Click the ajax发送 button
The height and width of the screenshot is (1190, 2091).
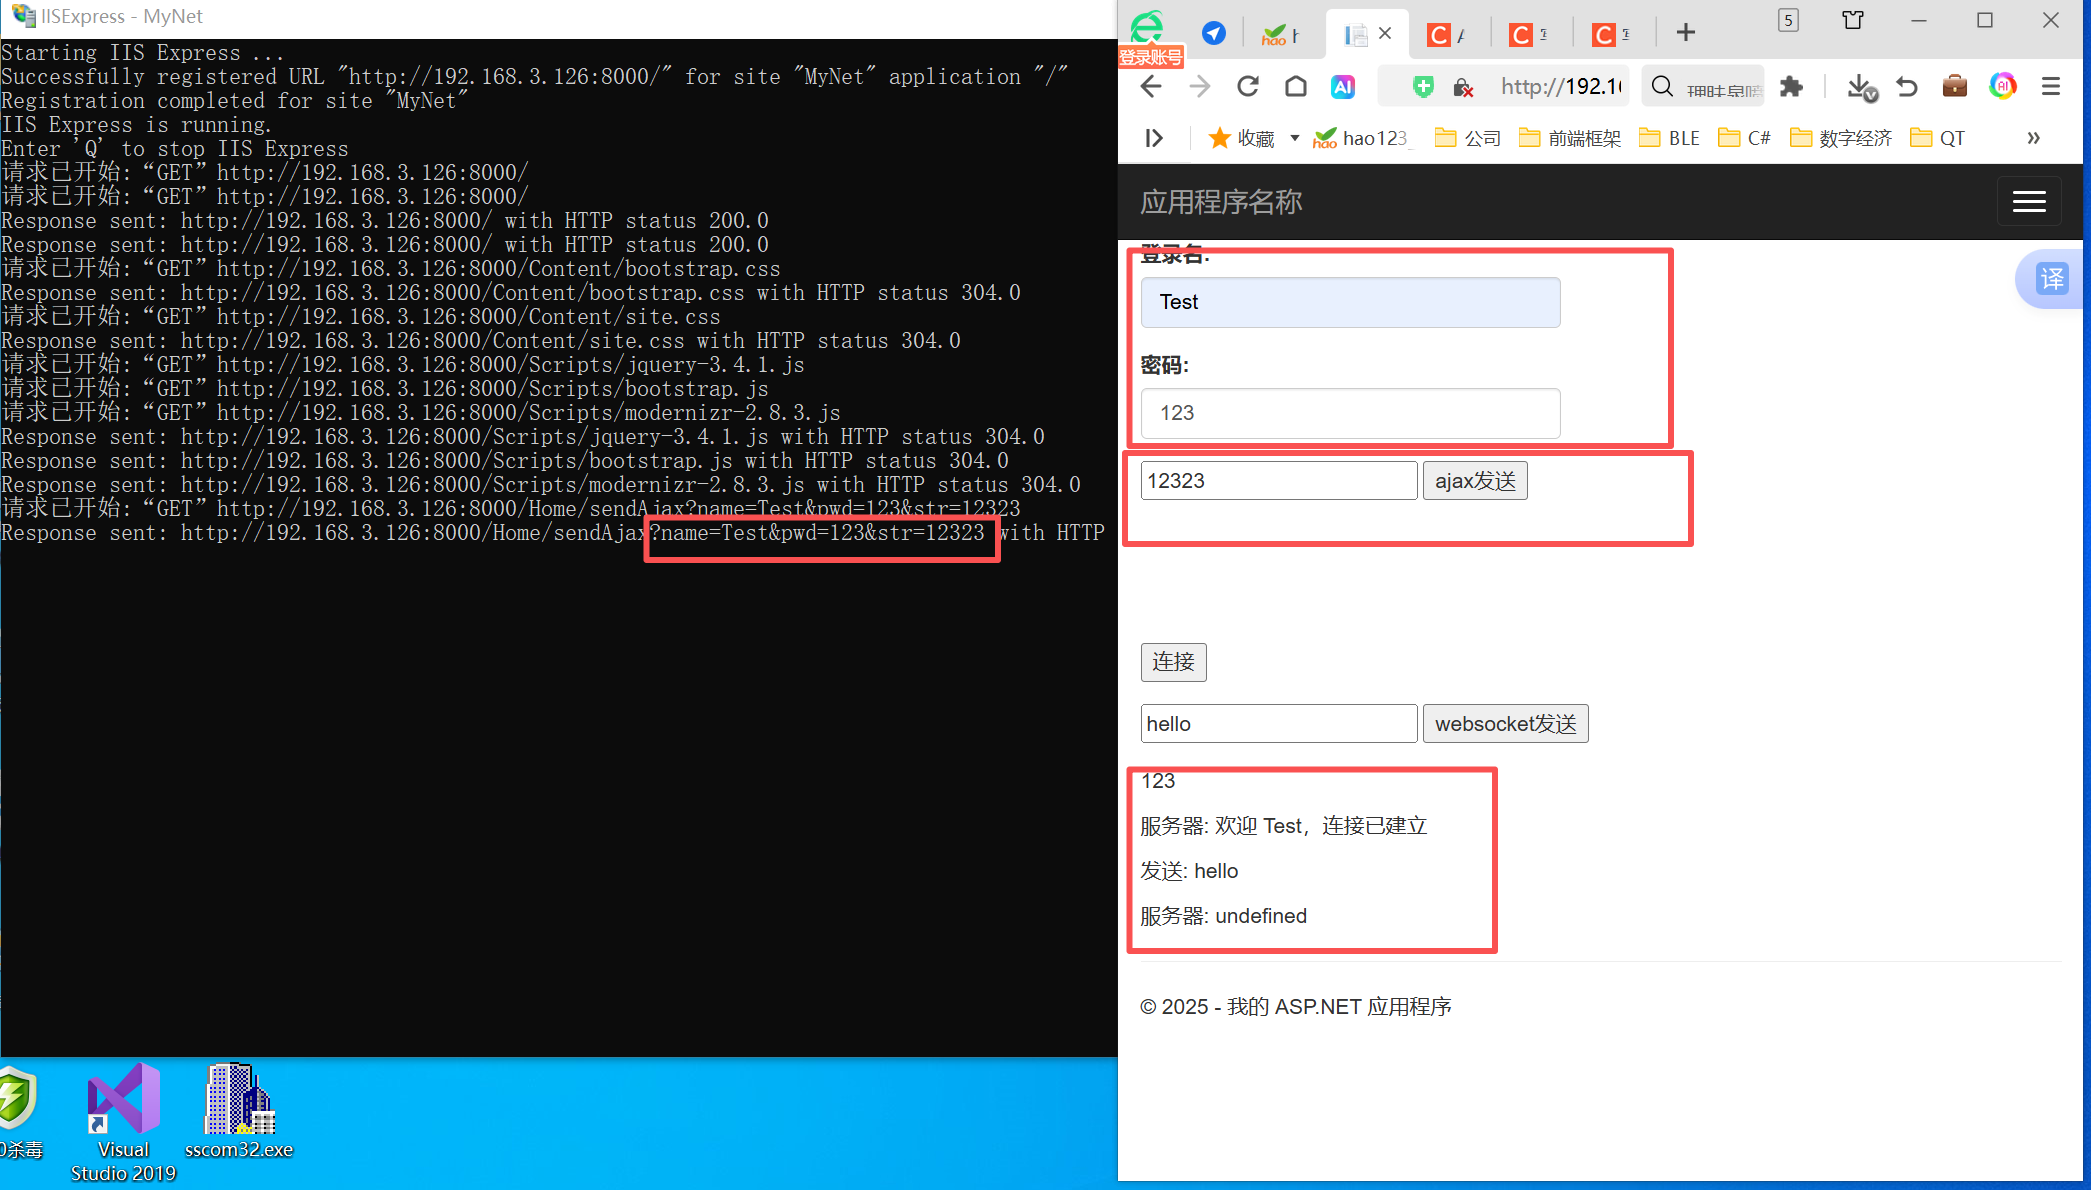pyautogui.click(x=1475, y=481)
